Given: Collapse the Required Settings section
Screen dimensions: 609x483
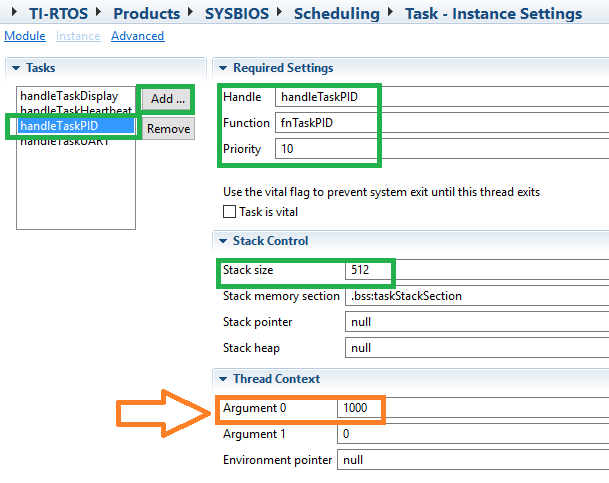Looking at the screenshot, I should coord(222,68).
